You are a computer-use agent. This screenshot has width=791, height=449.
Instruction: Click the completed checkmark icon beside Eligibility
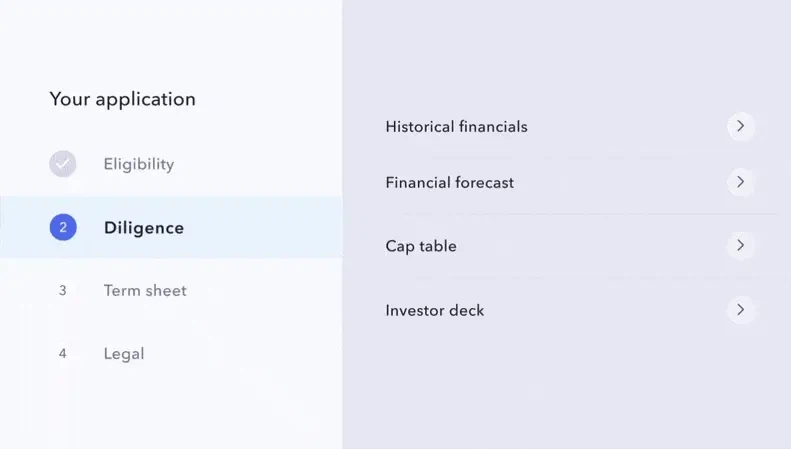pos(63,164)
